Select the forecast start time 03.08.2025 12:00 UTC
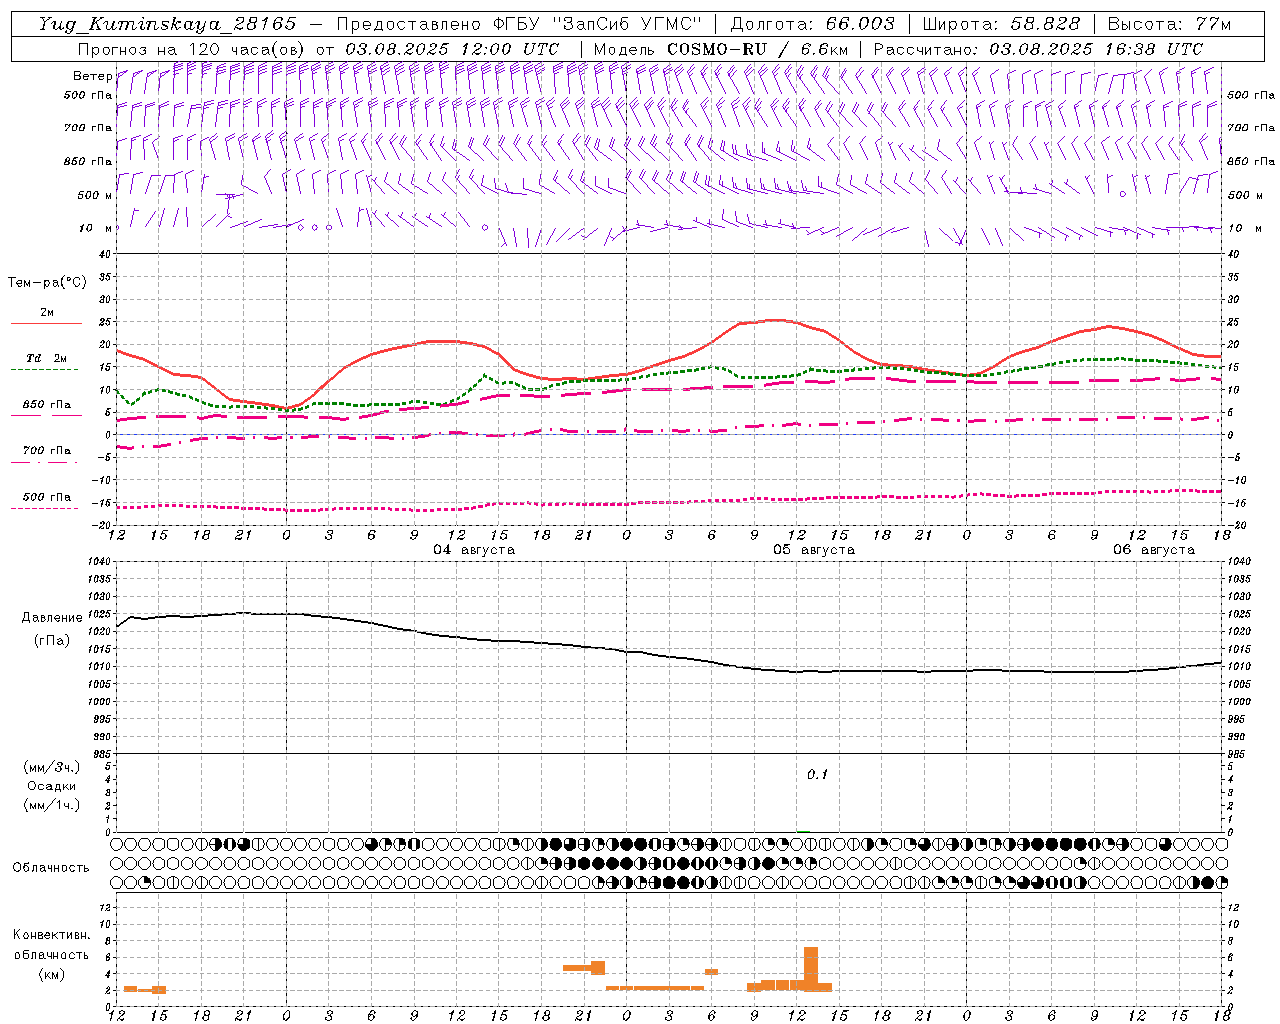1280x1024 pixels. 452,49
